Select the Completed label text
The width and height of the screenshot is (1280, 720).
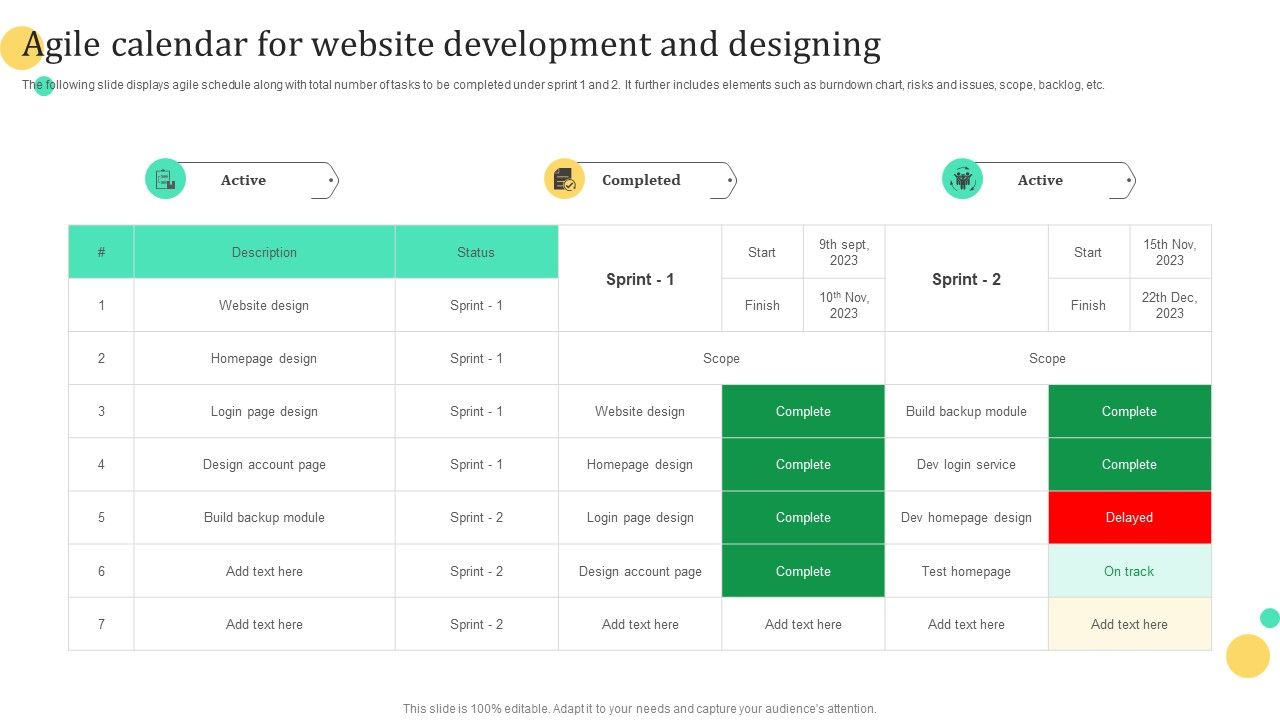[641, 180]
